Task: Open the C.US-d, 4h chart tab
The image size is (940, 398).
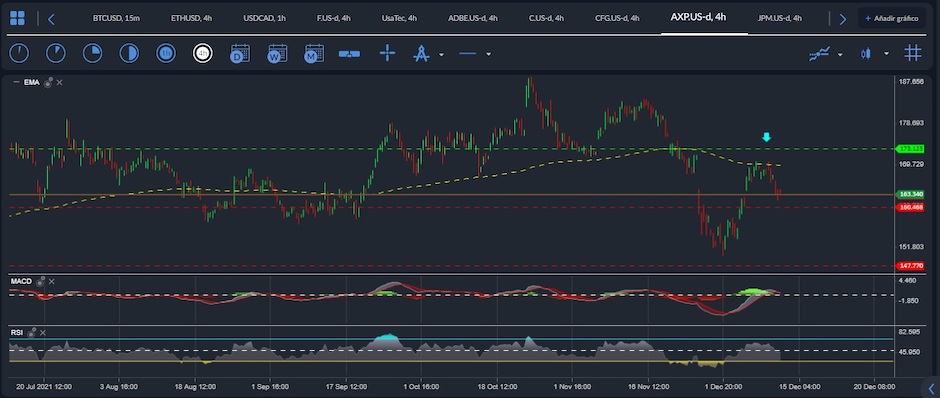Action: pos(546,19)
